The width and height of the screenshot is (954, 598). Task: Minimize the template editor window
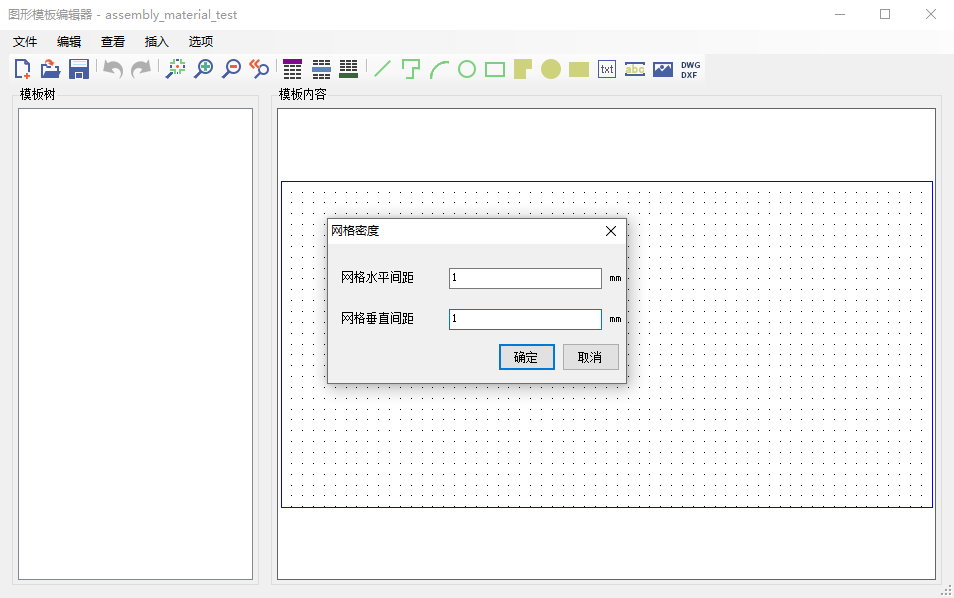click(x=840, y=14)
